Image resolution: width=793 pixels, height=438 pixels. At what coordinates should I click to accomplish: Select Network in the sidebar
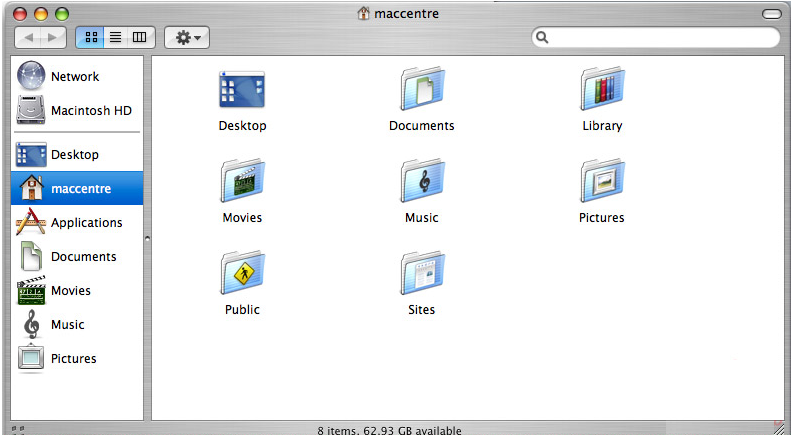77,76
